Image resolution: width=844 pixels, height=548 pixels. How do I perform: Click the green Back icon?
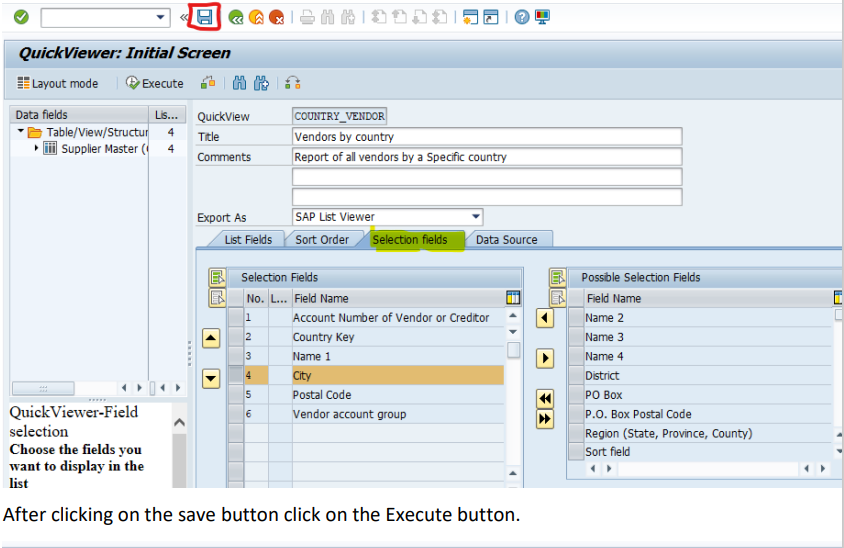[236, 18]
